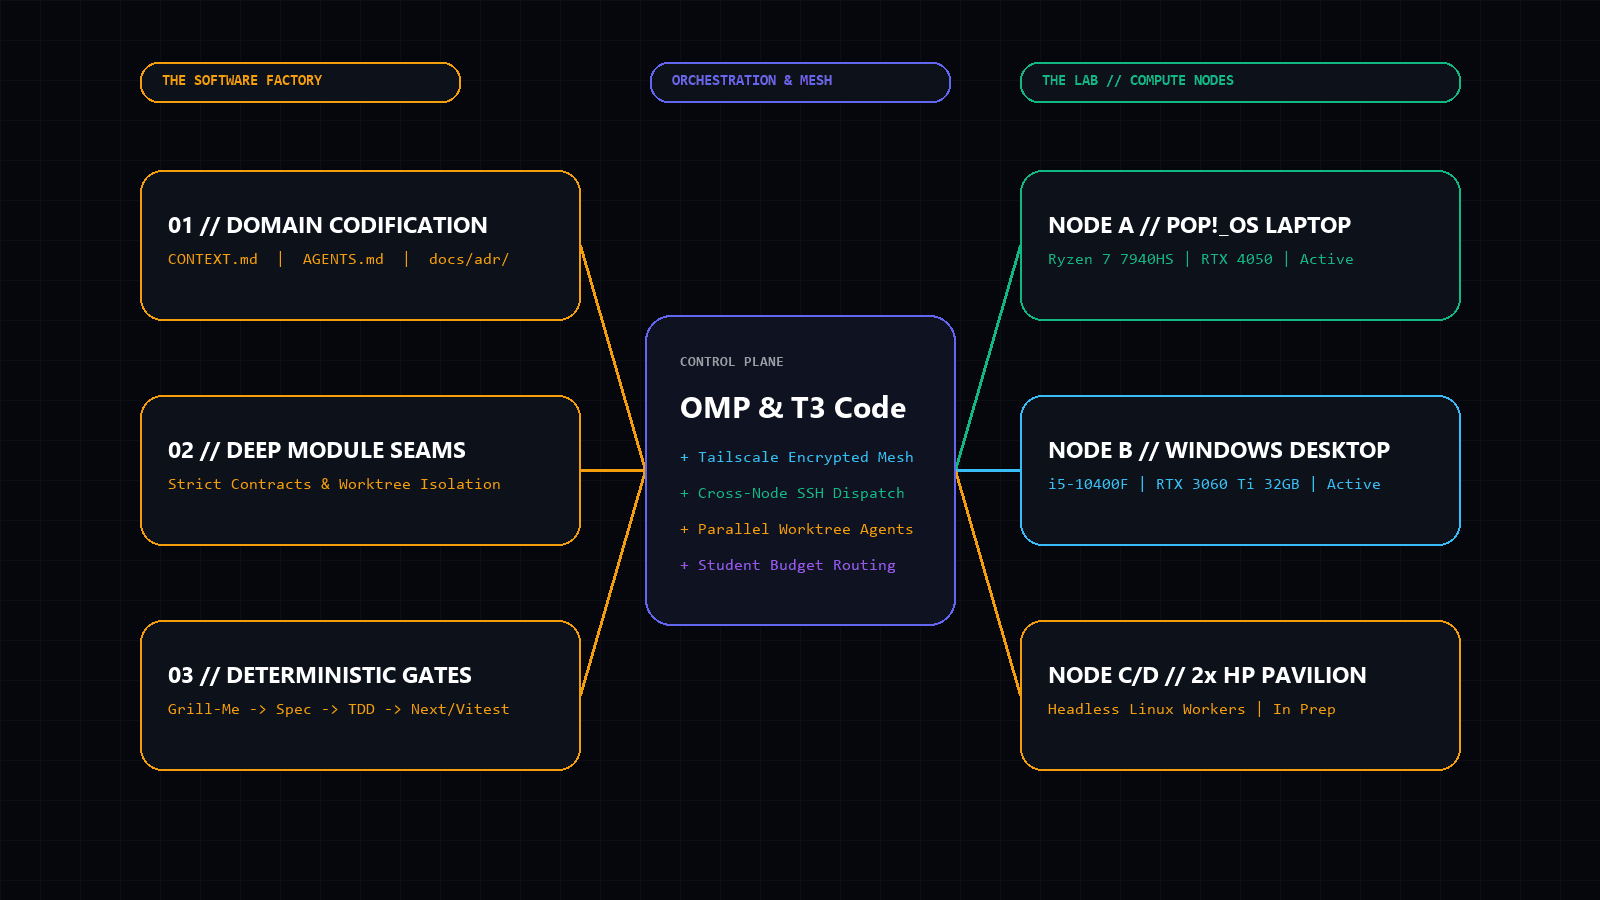1600x900 pixels.
Task: Open the 02 // DEEP MODULE SEAMS card
Action: [360, 470]
